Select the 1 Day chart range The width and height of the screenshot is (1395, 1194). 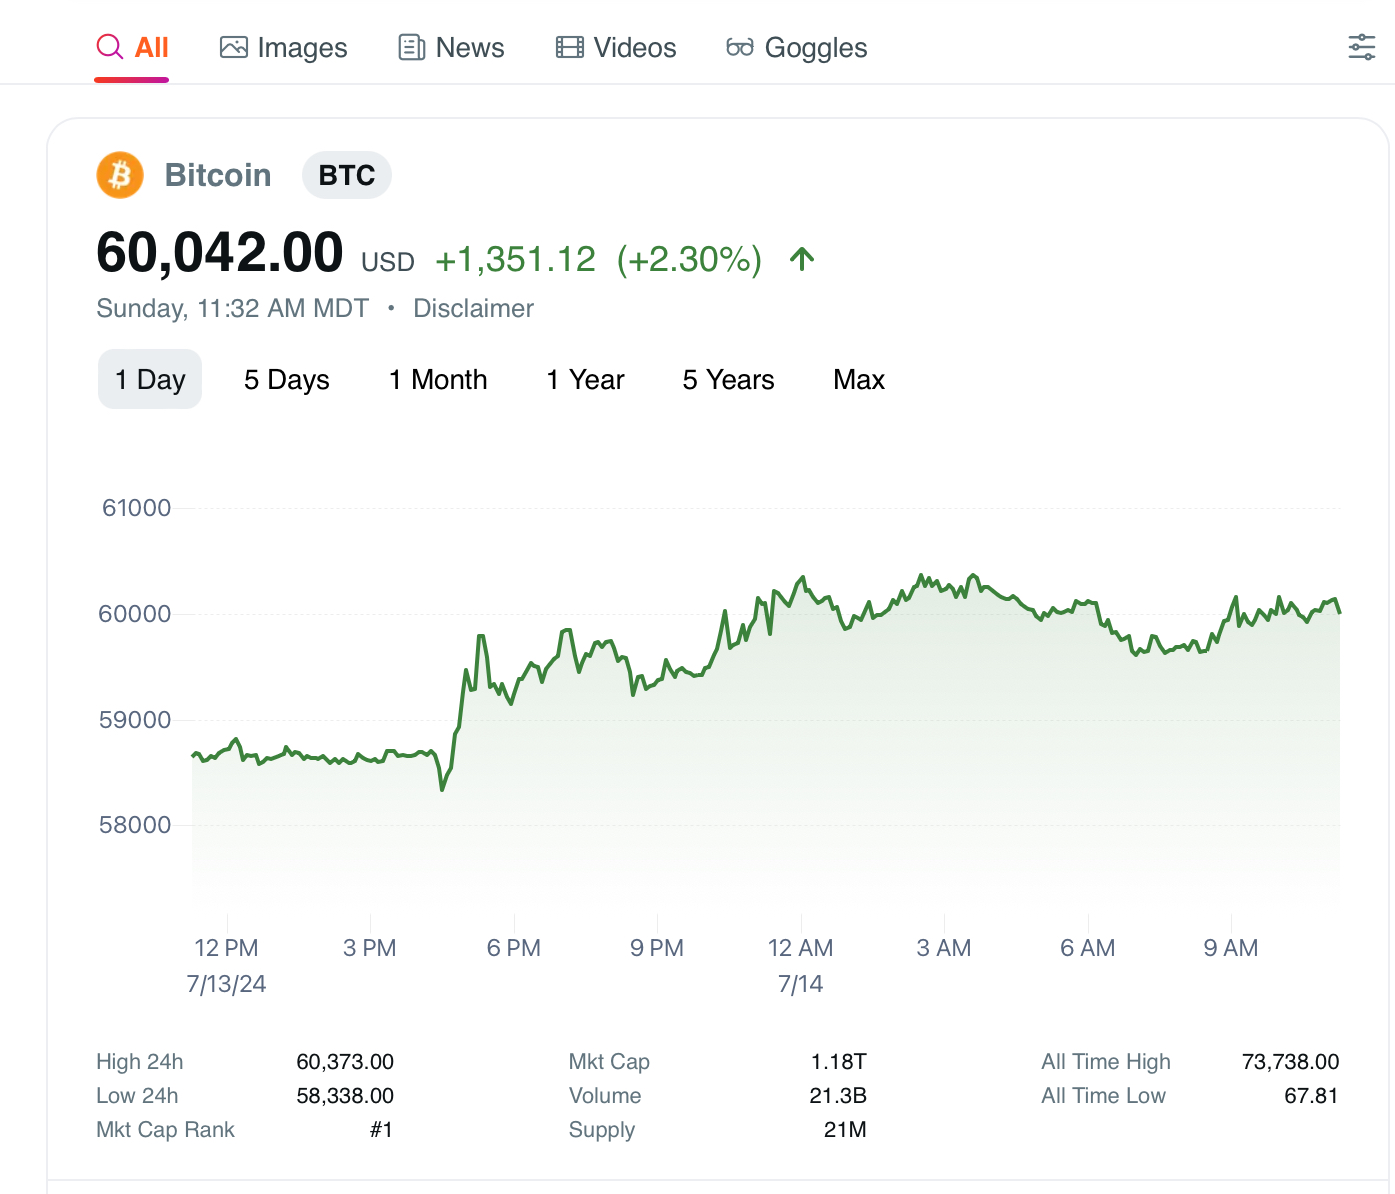(150, 379)
